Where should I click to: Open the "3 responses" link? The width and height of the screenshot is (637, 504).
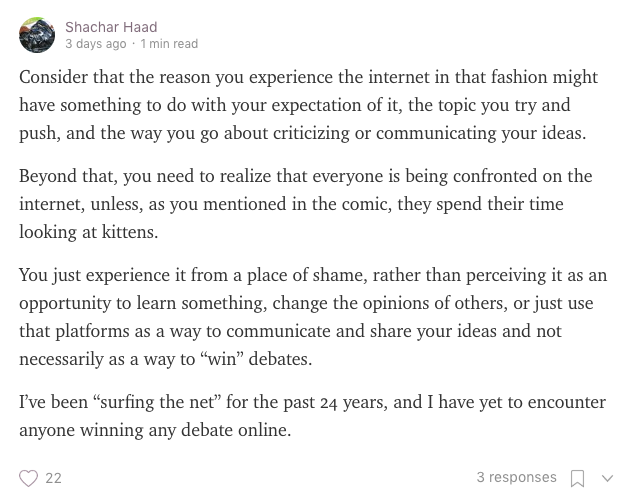point(516,477)
